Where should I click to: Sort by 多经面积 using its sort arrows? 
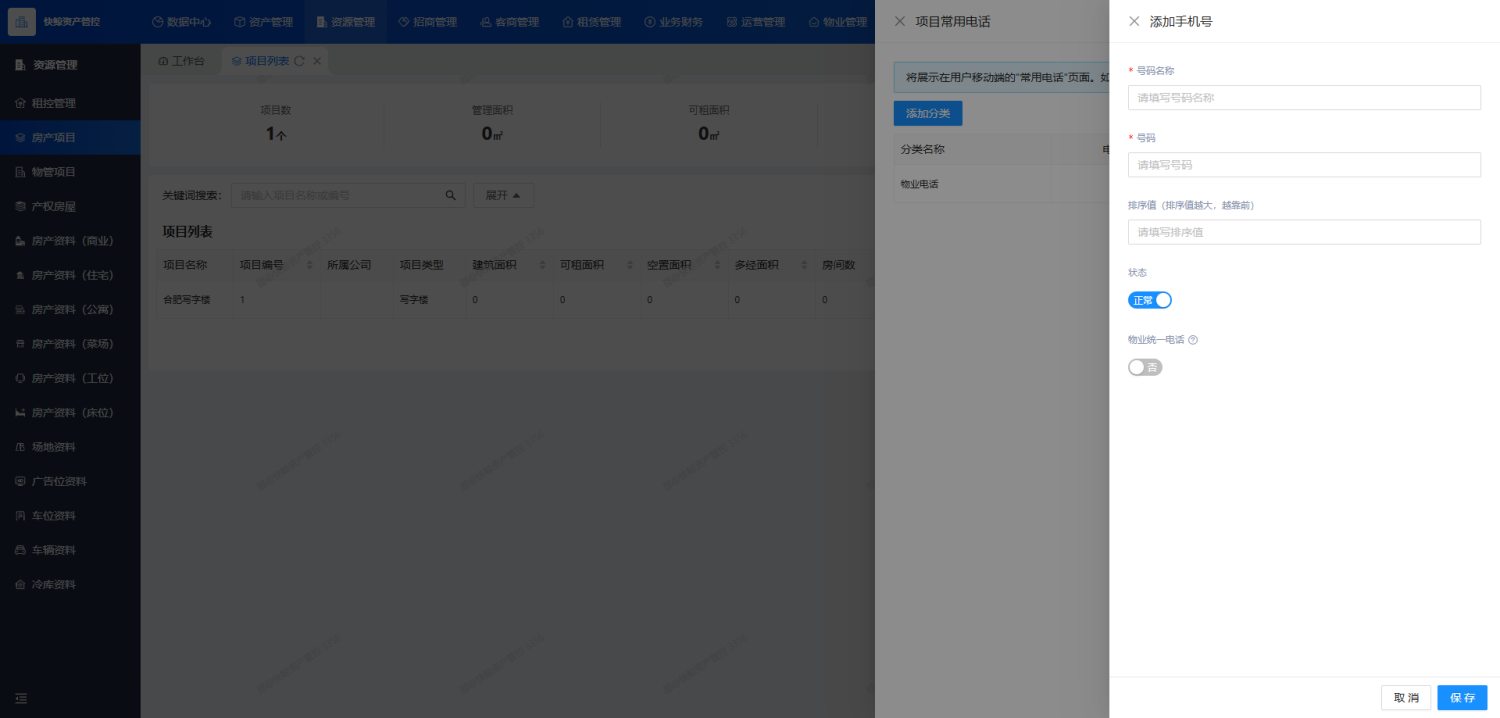pos(804,265)
